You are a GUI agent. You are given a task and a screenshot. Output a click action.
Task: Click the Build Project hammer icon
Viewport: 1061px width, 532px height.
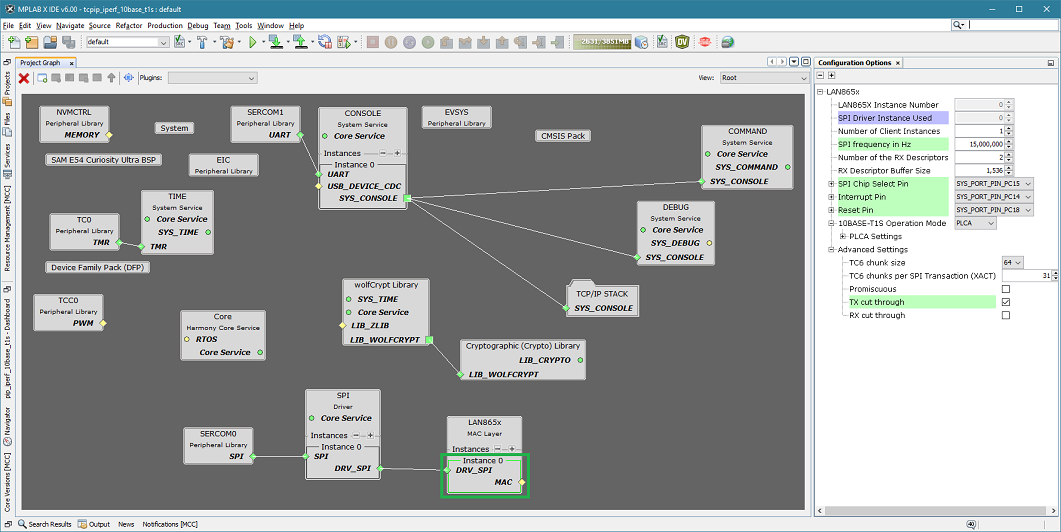coord(202,42)
